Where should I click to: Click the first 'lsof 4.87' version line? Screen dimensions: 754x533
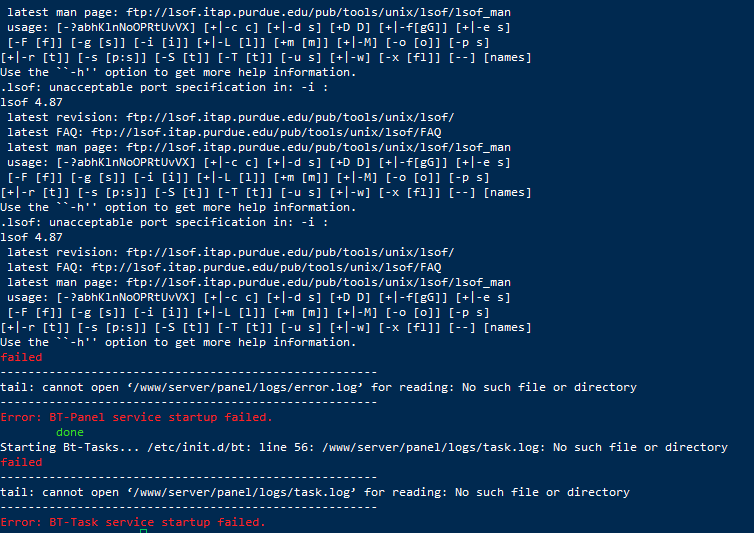click(31, 102)
